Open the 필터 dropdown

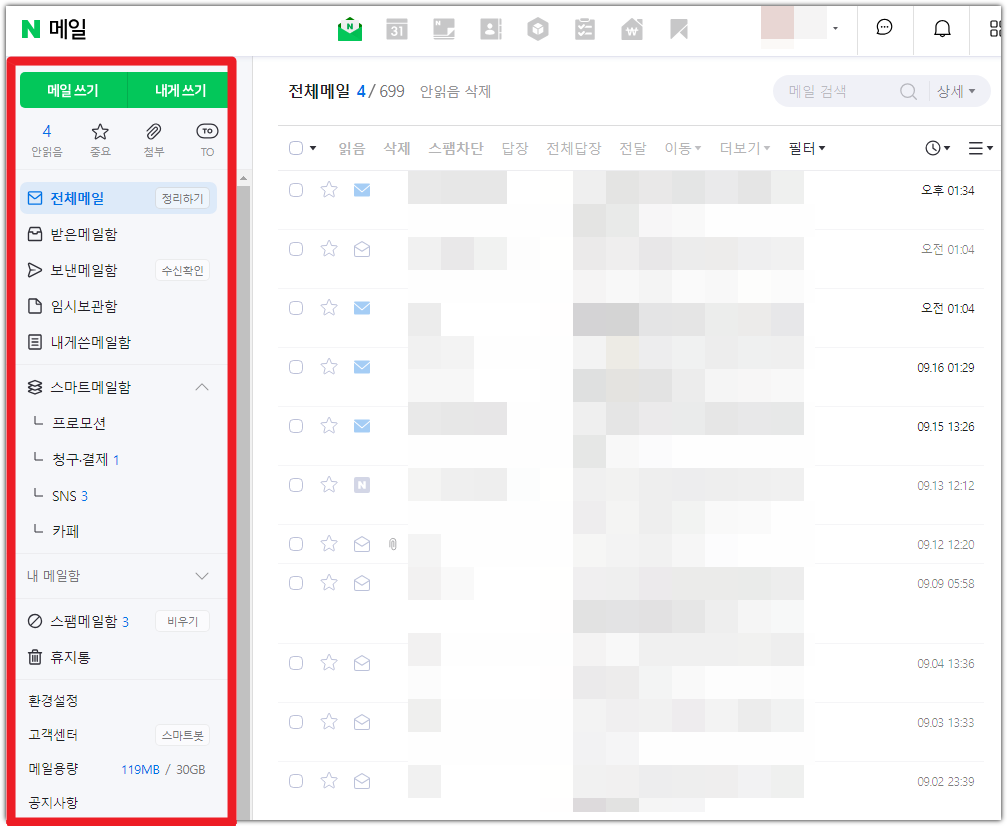click(800, 147)
